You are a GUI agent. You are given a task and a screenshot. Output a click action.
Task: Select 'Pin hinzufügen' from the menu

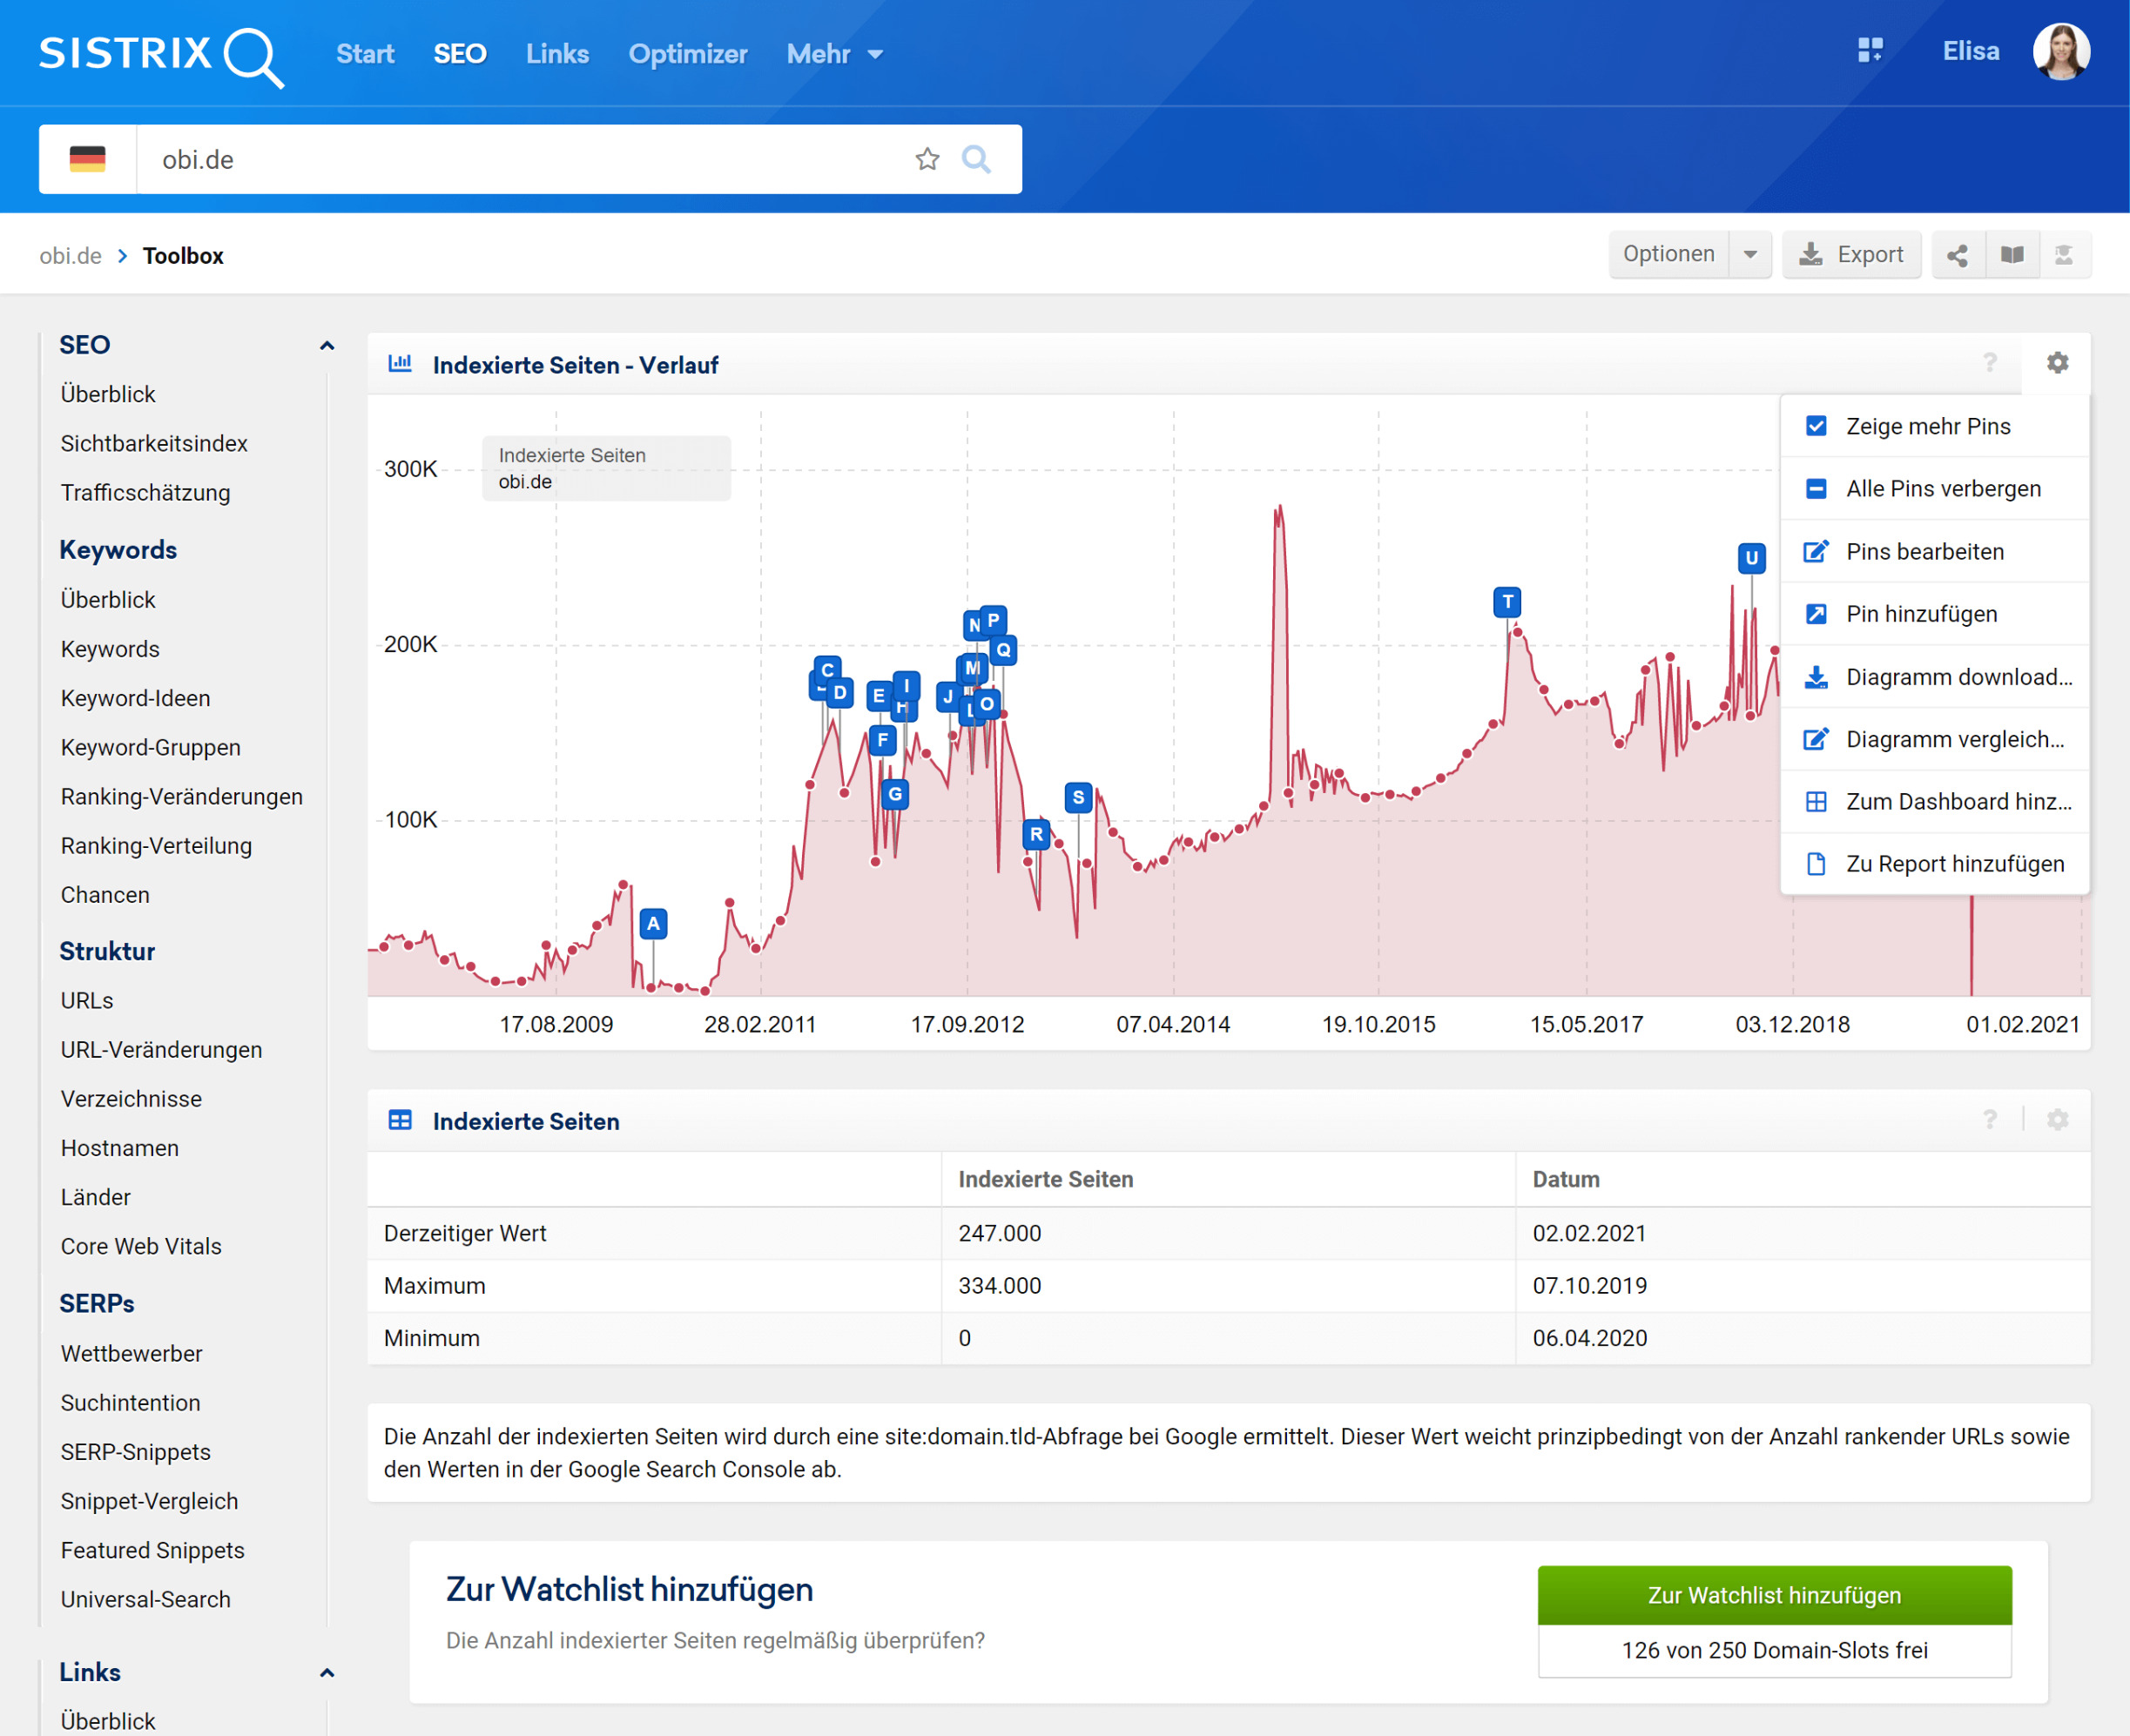[1921, 614]
